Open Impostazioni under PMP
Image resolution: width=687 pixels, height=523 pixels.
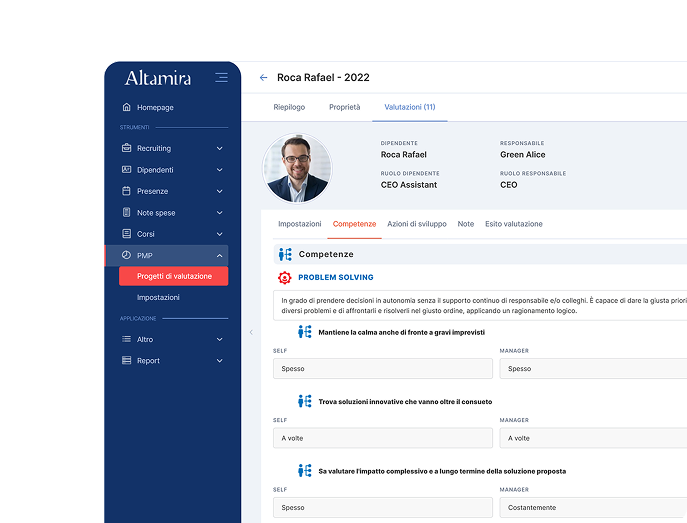158,297
